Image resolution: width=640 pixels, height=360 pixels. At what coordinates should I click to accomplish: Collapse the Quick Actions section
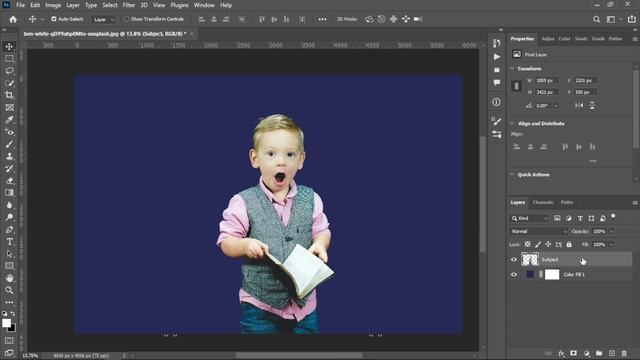pyautogui.click(x=512, y=175)
